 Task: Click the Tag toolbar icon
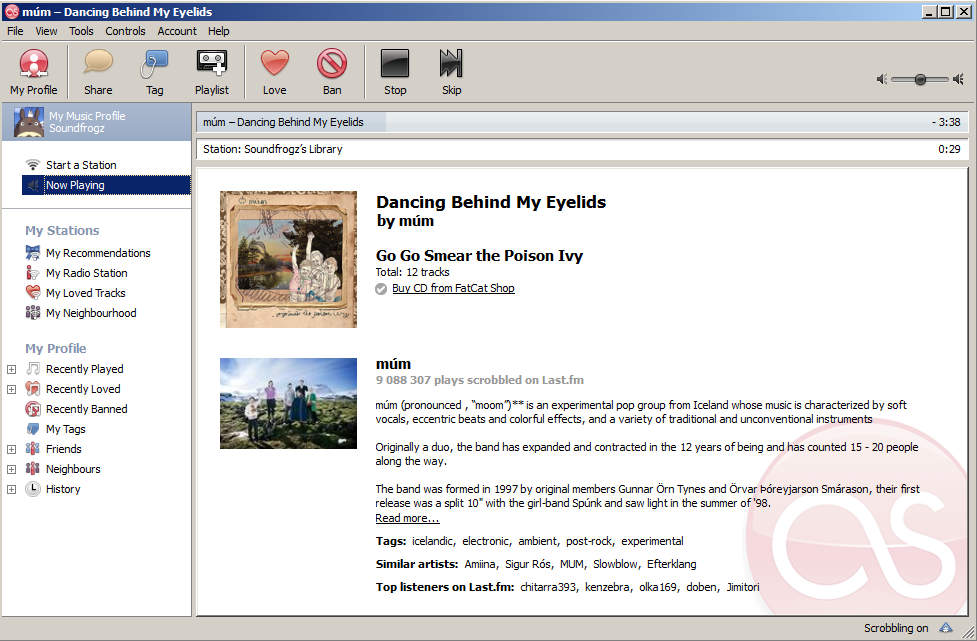coord(155,64)
